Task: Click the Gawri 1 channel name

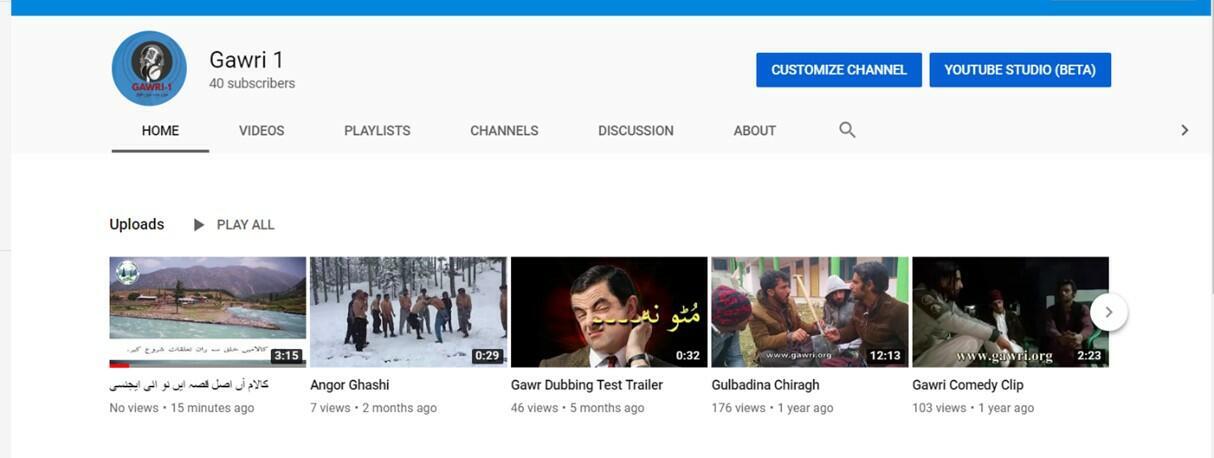Action: [x=246, y=60]
